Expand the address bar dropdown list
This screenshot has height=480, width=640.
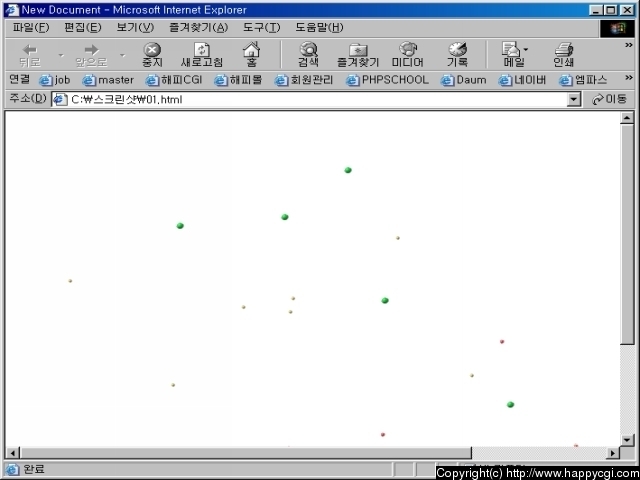coord(574,100)
